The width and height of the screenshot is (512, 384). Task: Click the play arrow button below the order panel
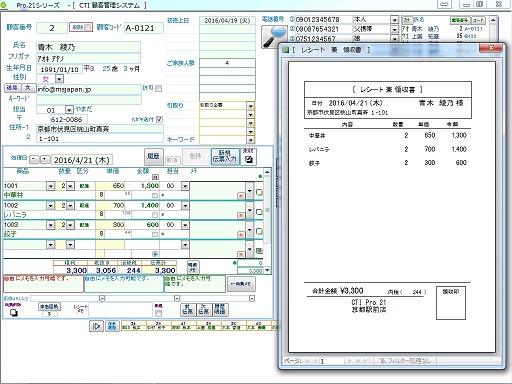(x=96, y=326)
